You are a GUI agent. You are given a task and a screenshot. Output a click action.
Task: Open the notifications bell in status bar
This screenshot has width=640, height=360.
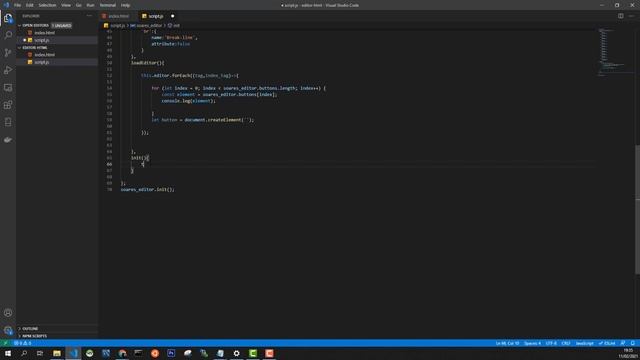[633, 343]
